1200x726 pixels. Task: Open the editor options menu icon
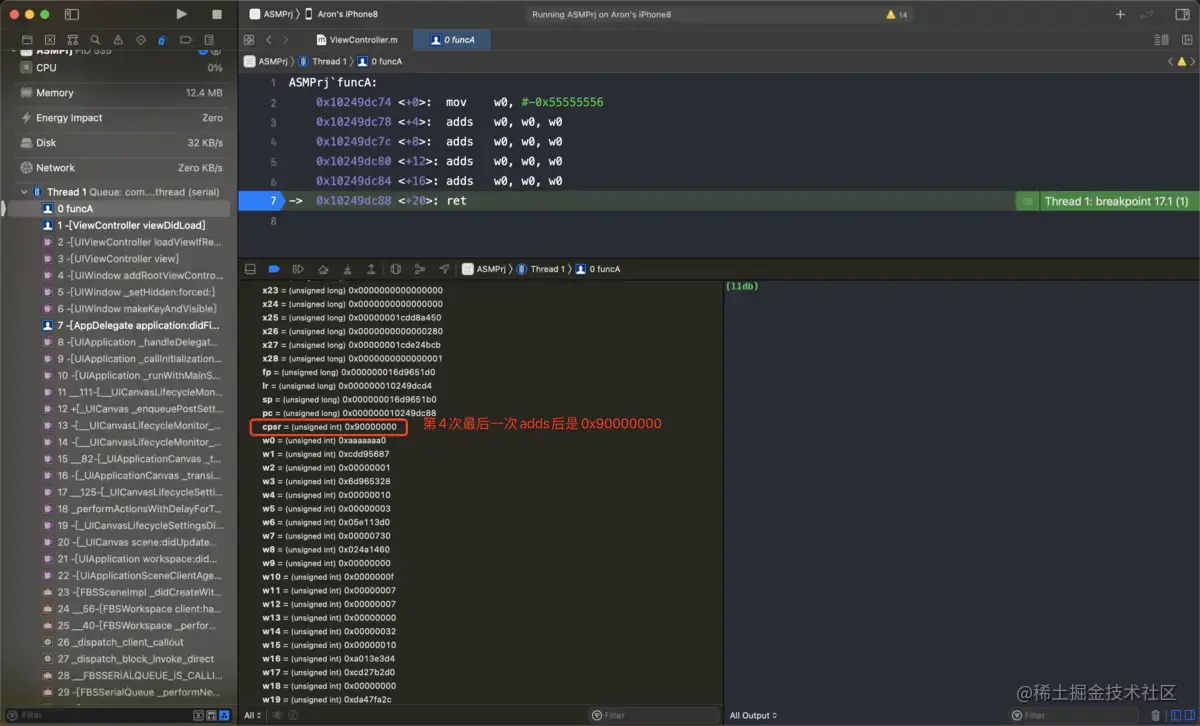1161,40
